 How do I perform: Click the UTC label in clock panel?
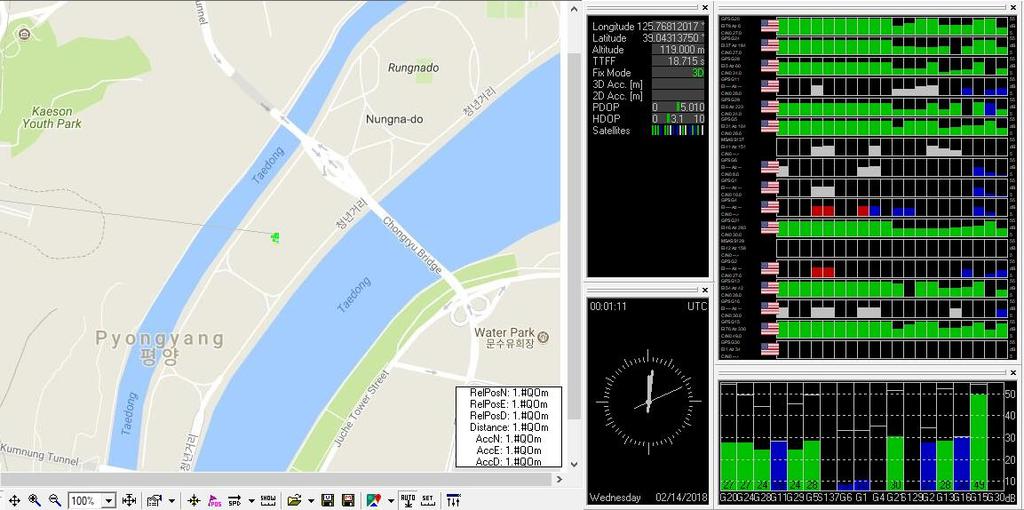coord(697,306)
